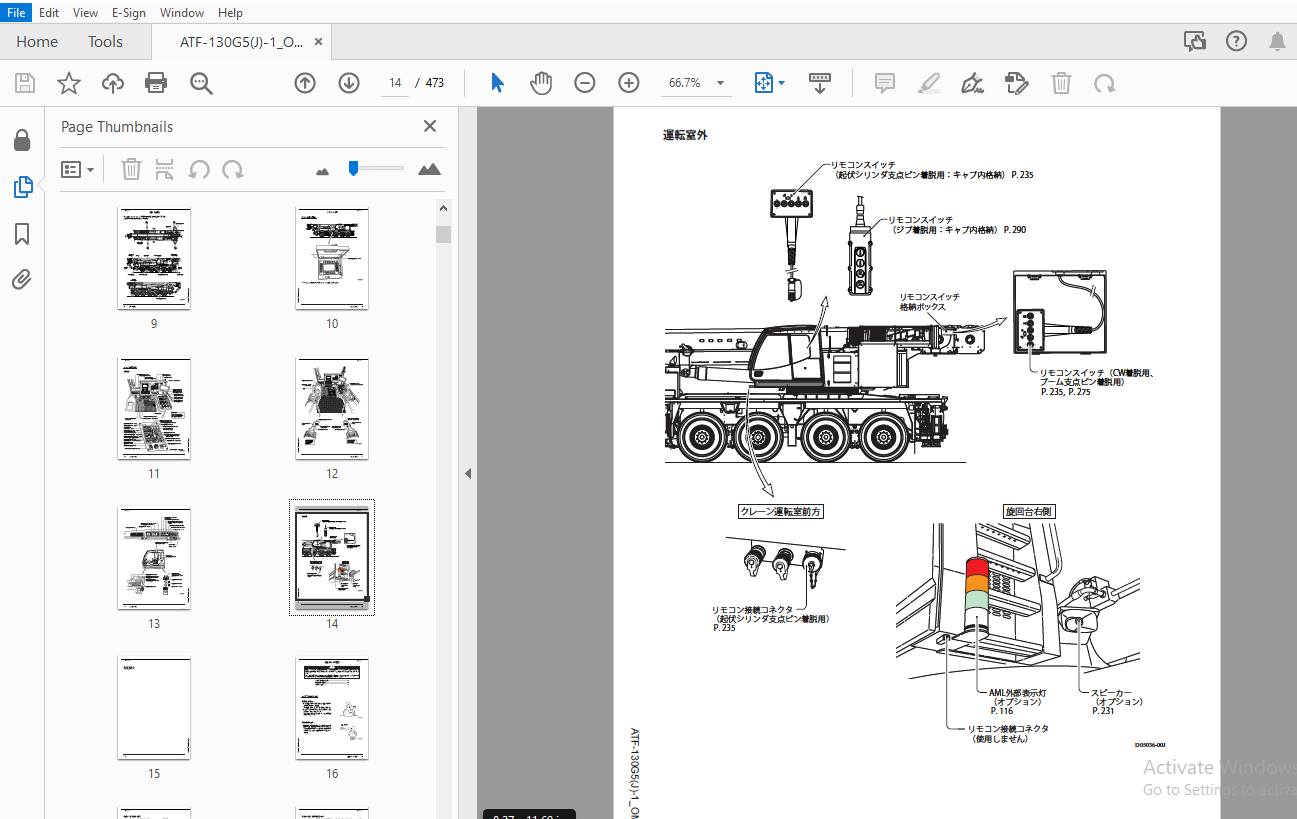Open the Window menu

click(x=182, y=13)
